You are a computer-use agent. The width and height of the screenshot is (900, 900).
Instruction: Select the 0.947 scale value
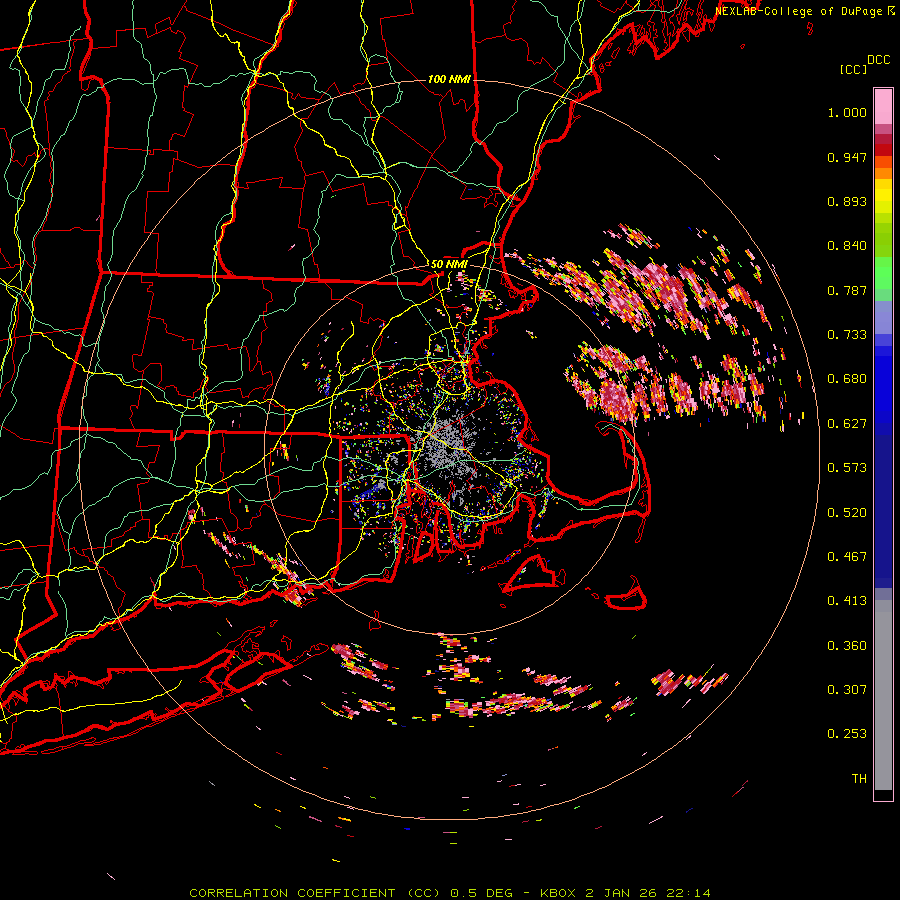coord(847,157)
